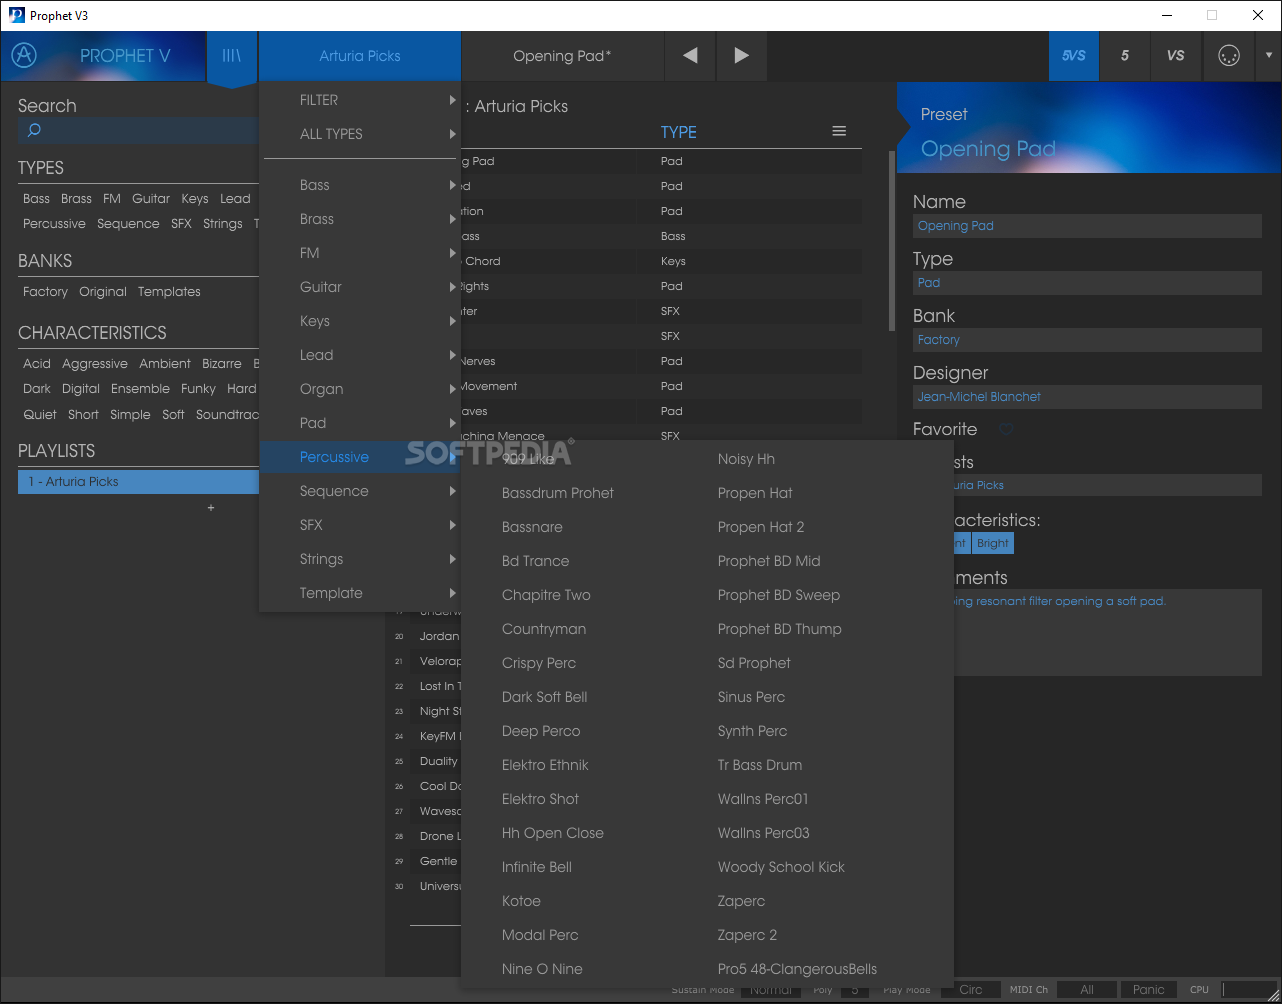
Task: Load the Pro5 48-ClangerousBells preset
Action: point(797,969)
